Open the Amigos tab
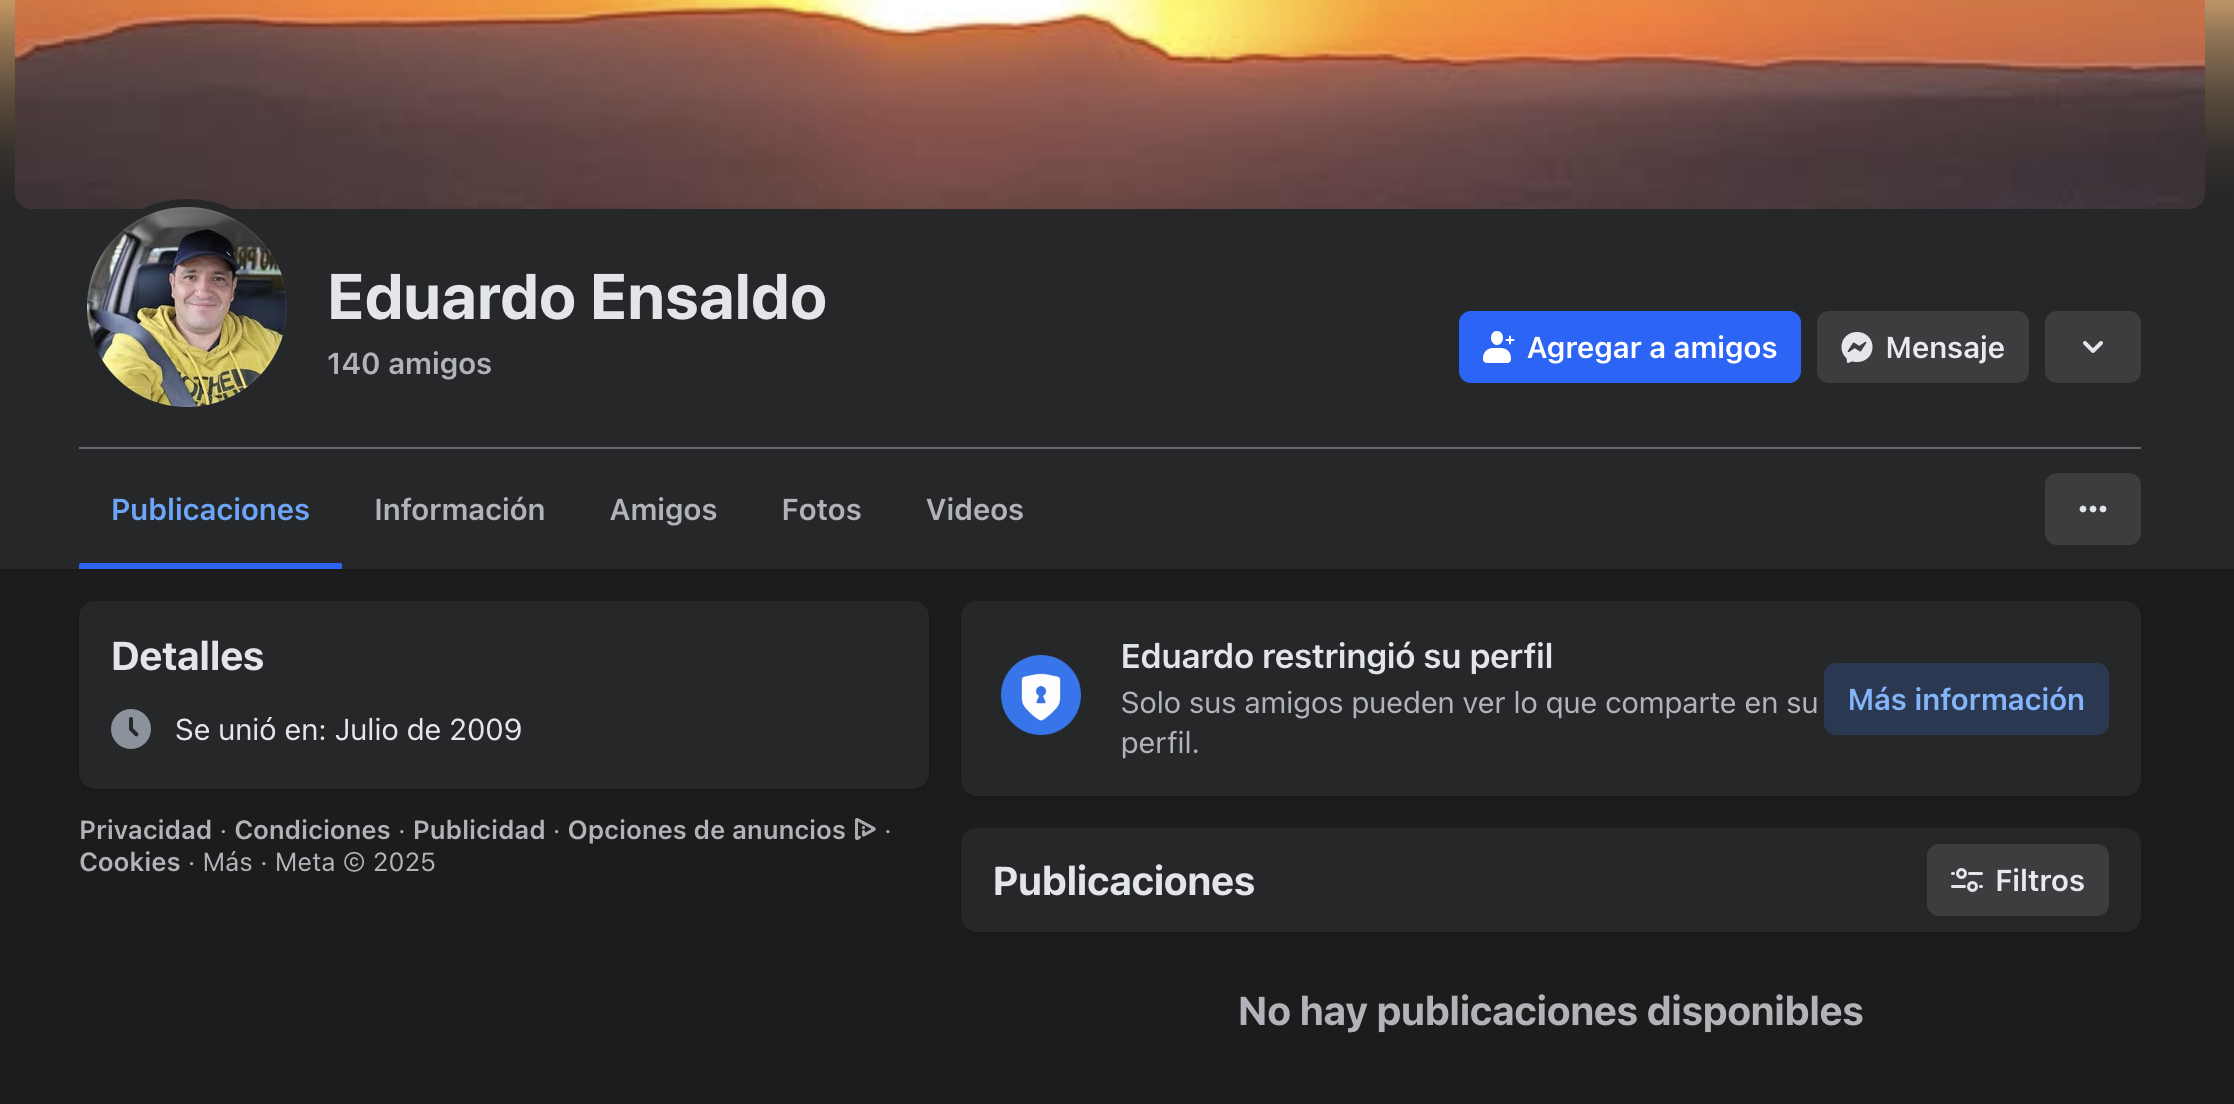The image size is (2234, 1104). click(x=663, y=510)
